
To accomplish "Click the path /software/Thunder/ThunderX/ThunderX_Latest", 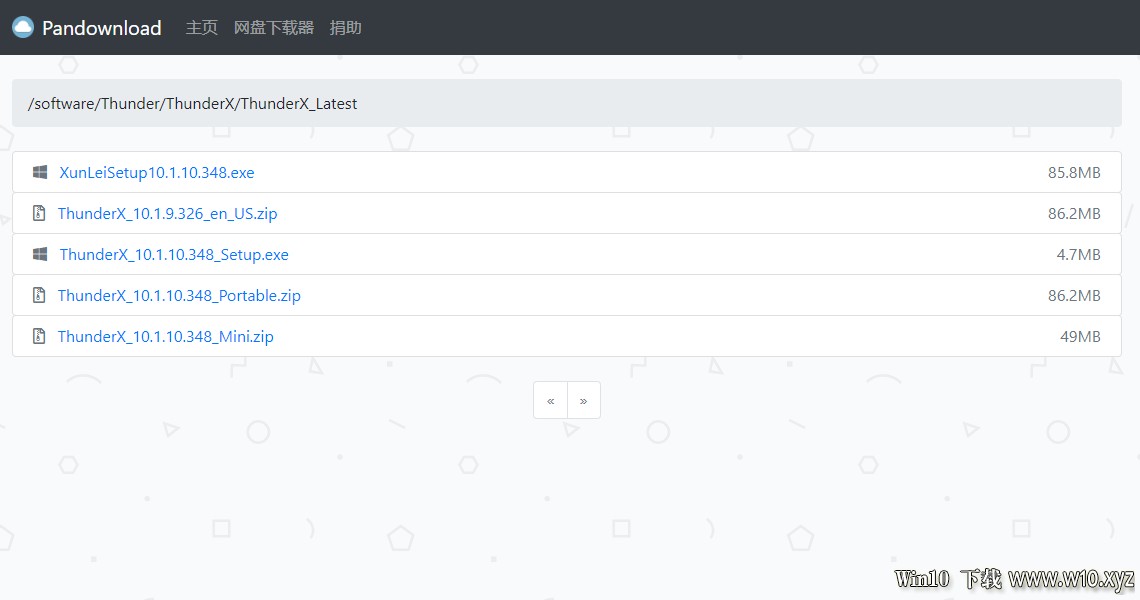I will (x=193, y=103).
